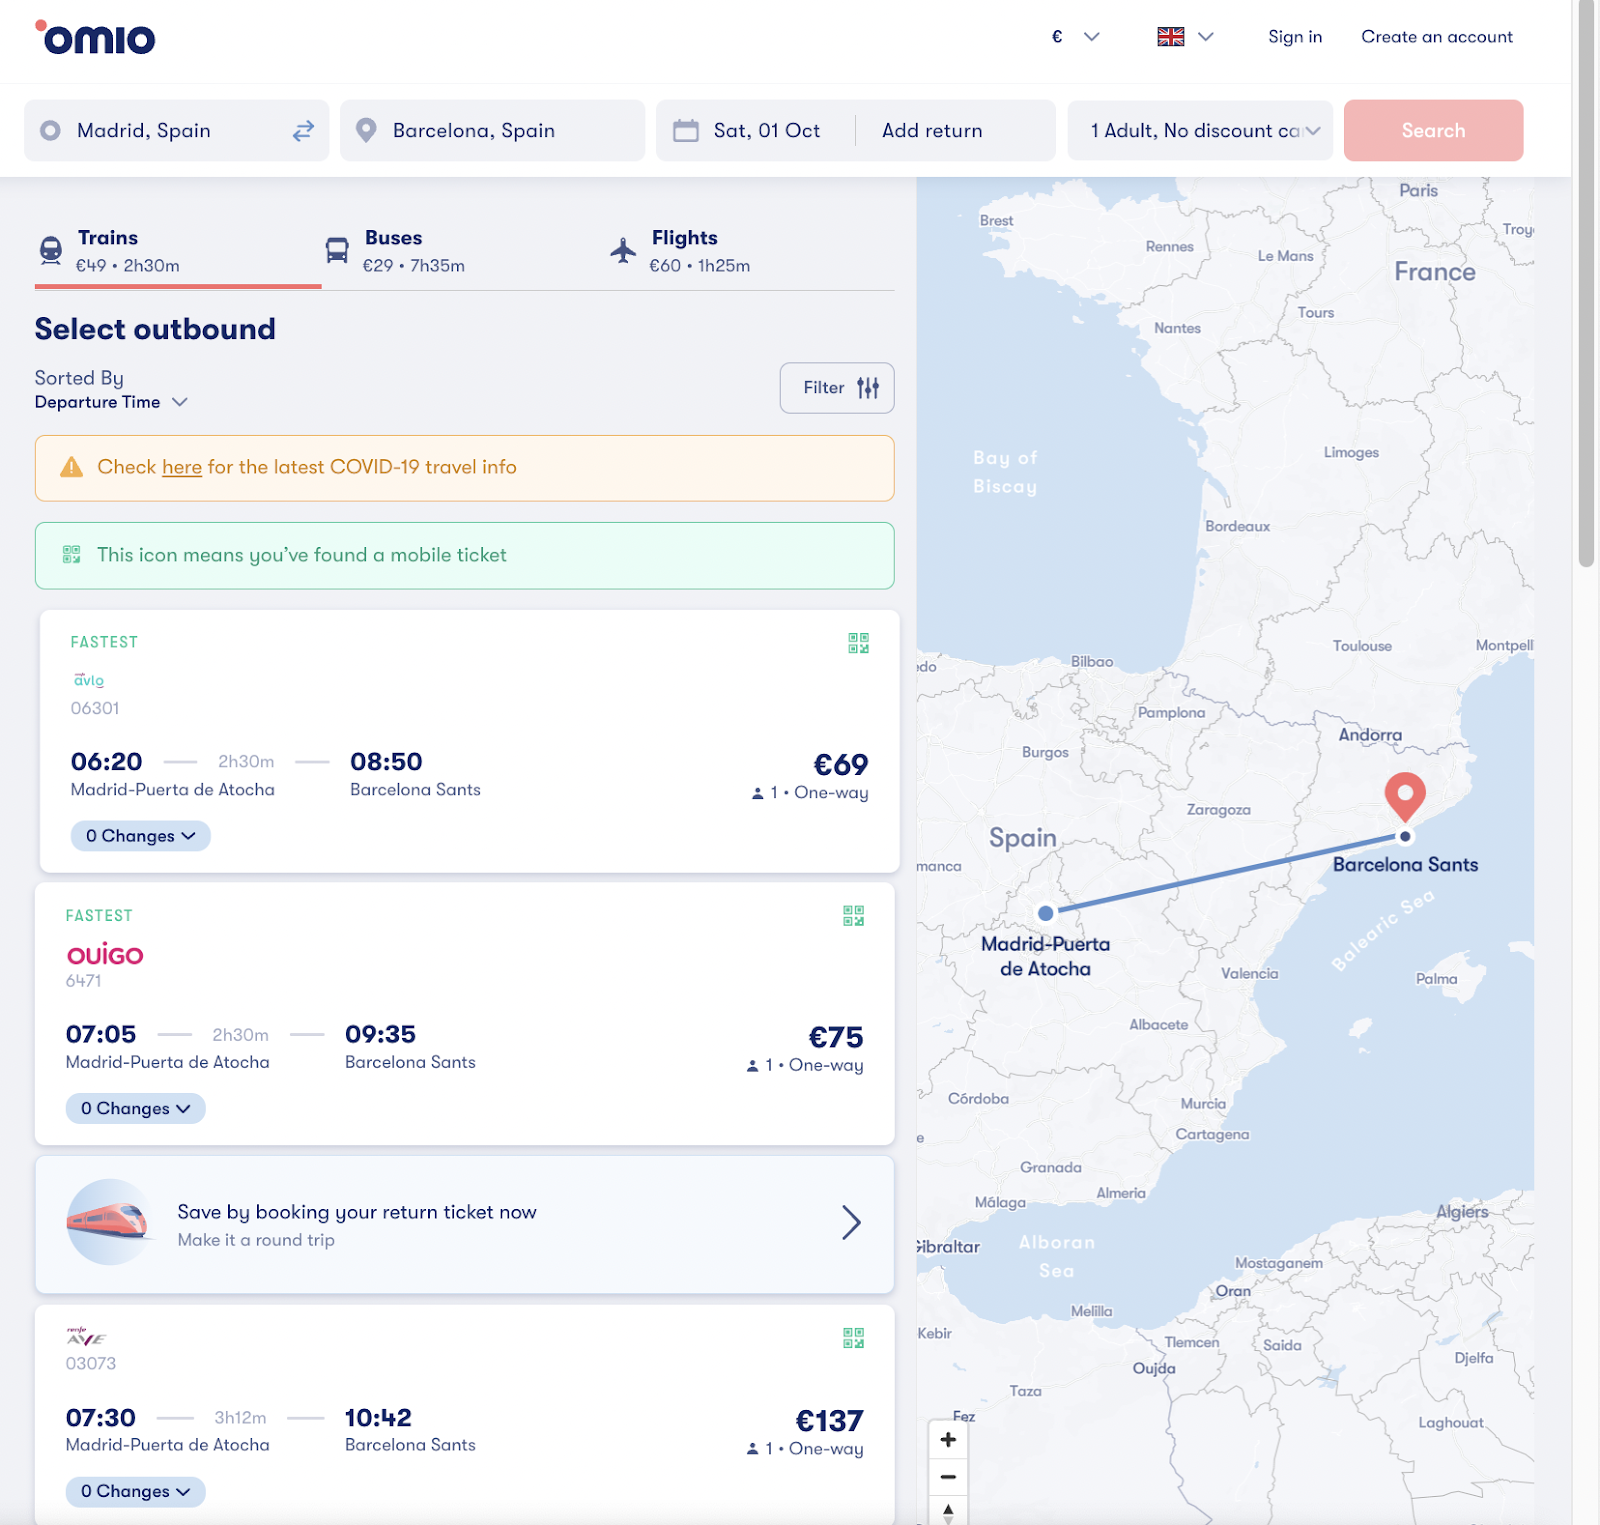
Task: Click the Zaragoza label on the map
Action: pos(1218,810)
